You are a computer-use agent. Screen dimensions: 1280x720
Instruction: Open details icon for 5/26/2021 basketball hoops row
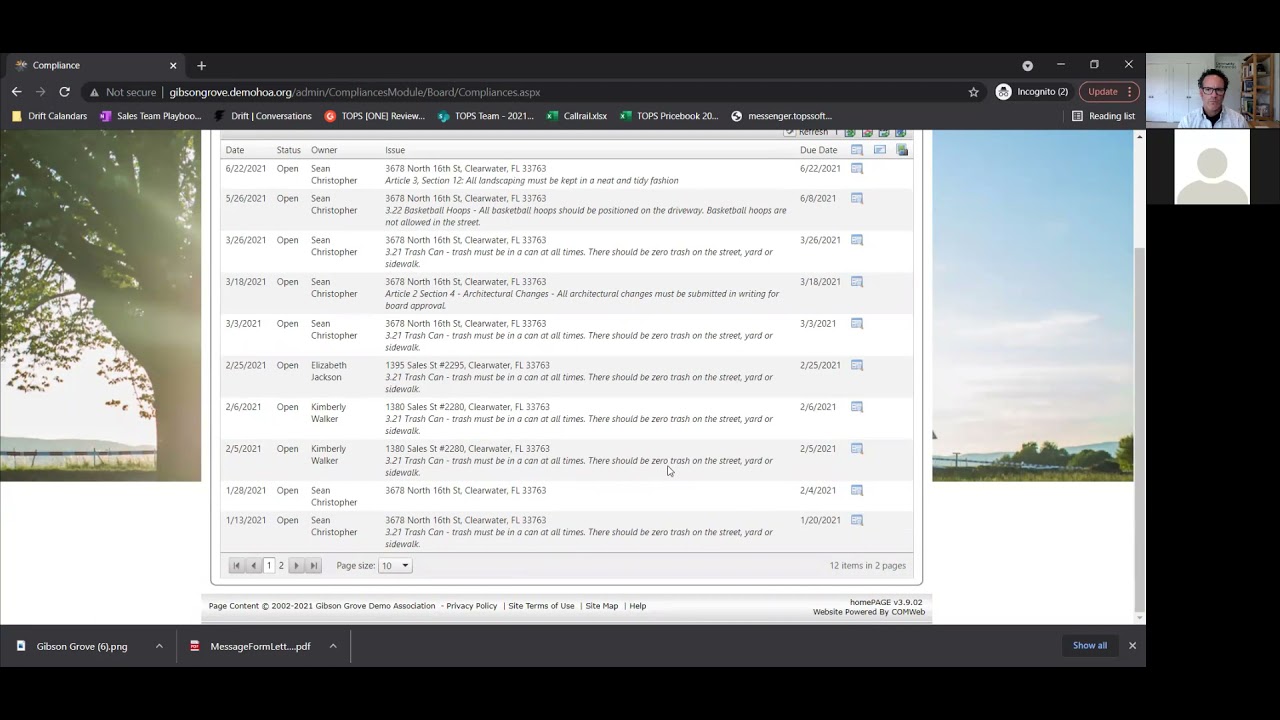(x=857, y=199)
